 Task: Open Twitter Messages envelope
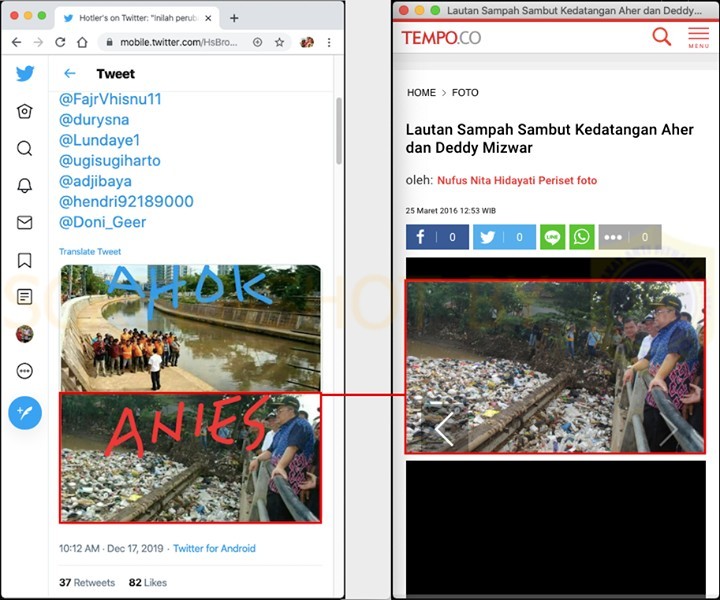(25, 222)
